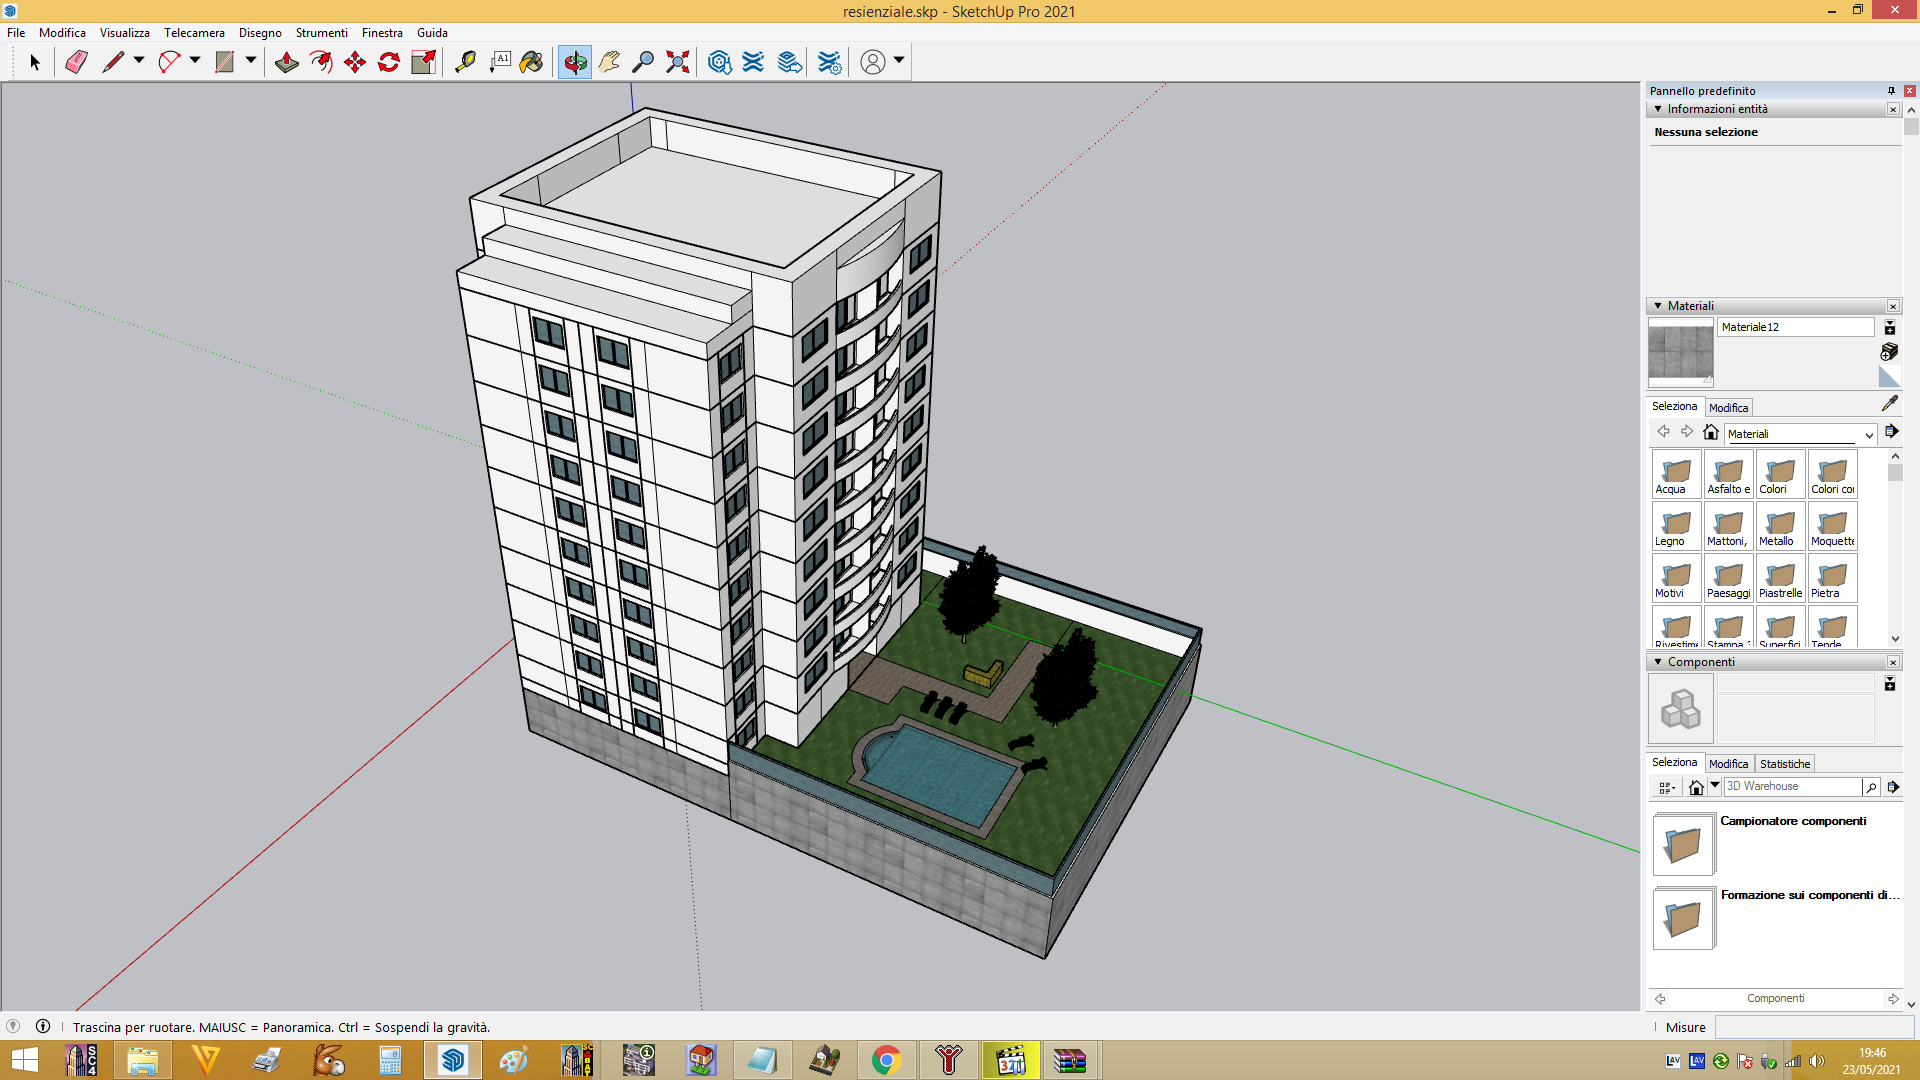Activate the Paint Bucket tool
Image resolution: width=1920 pixels, height=1080 pixels.
point(531,62)
